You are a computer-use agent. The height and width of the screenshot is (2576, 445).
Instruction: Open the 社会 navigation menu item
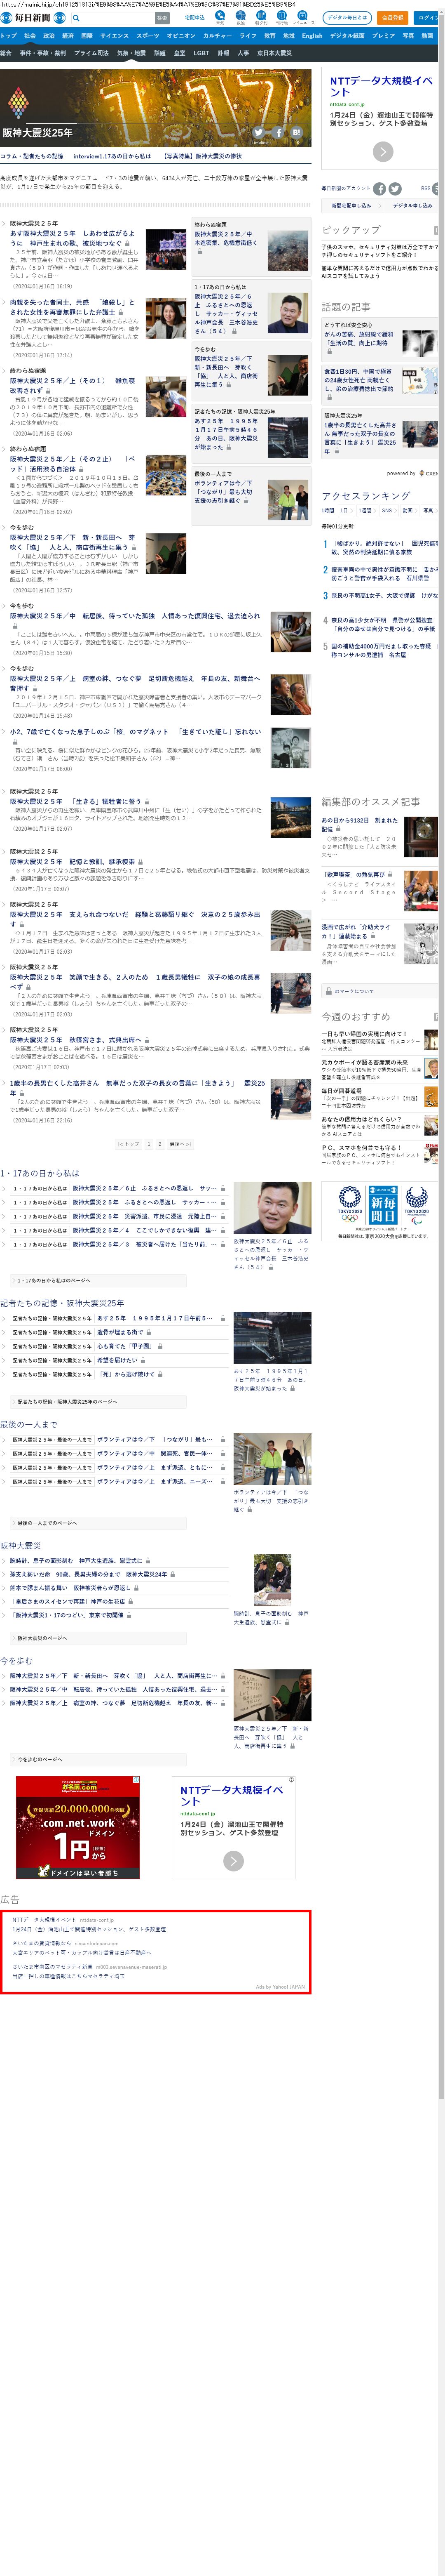tap(30, 36)
